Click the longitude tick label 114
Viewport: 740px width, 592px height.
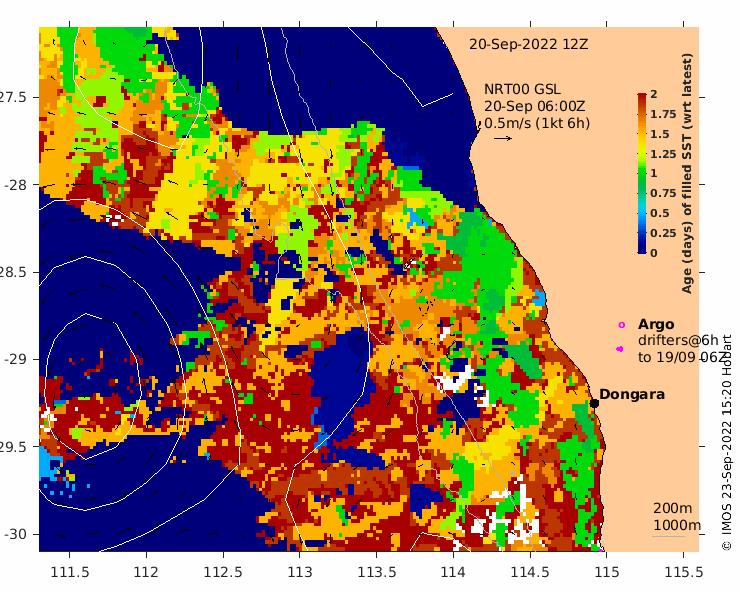pyautogui.click(x=454, y=573)
